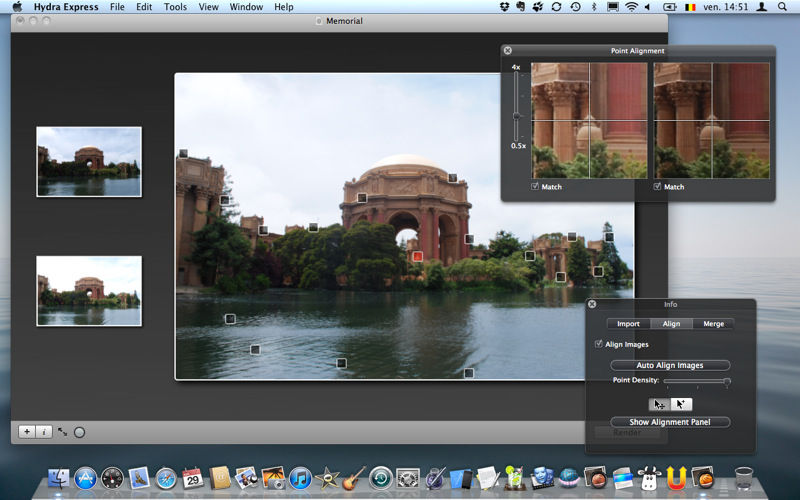
Task: Open the Tools menu
Action: [x=175, y=7]
